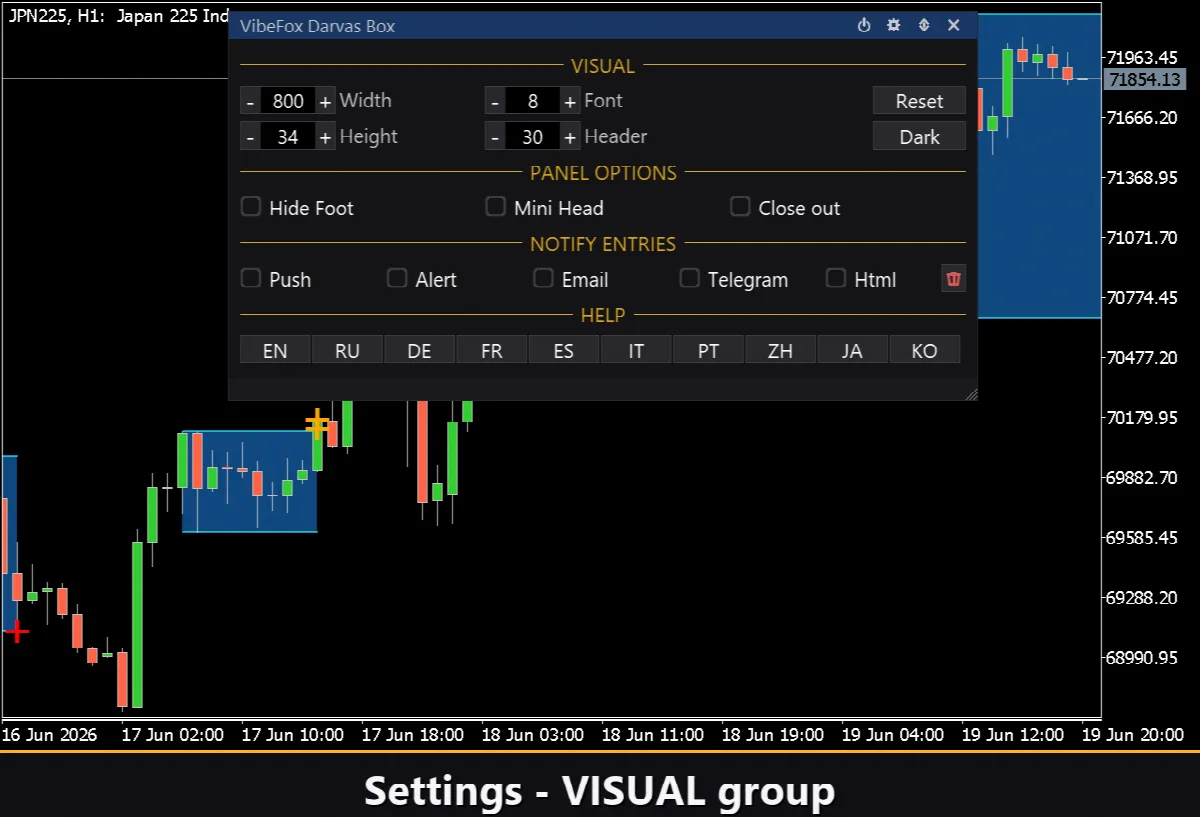Toggle the Email notification checkbox
Viewport: 1200px width, 817px height.
pos(543,278)
